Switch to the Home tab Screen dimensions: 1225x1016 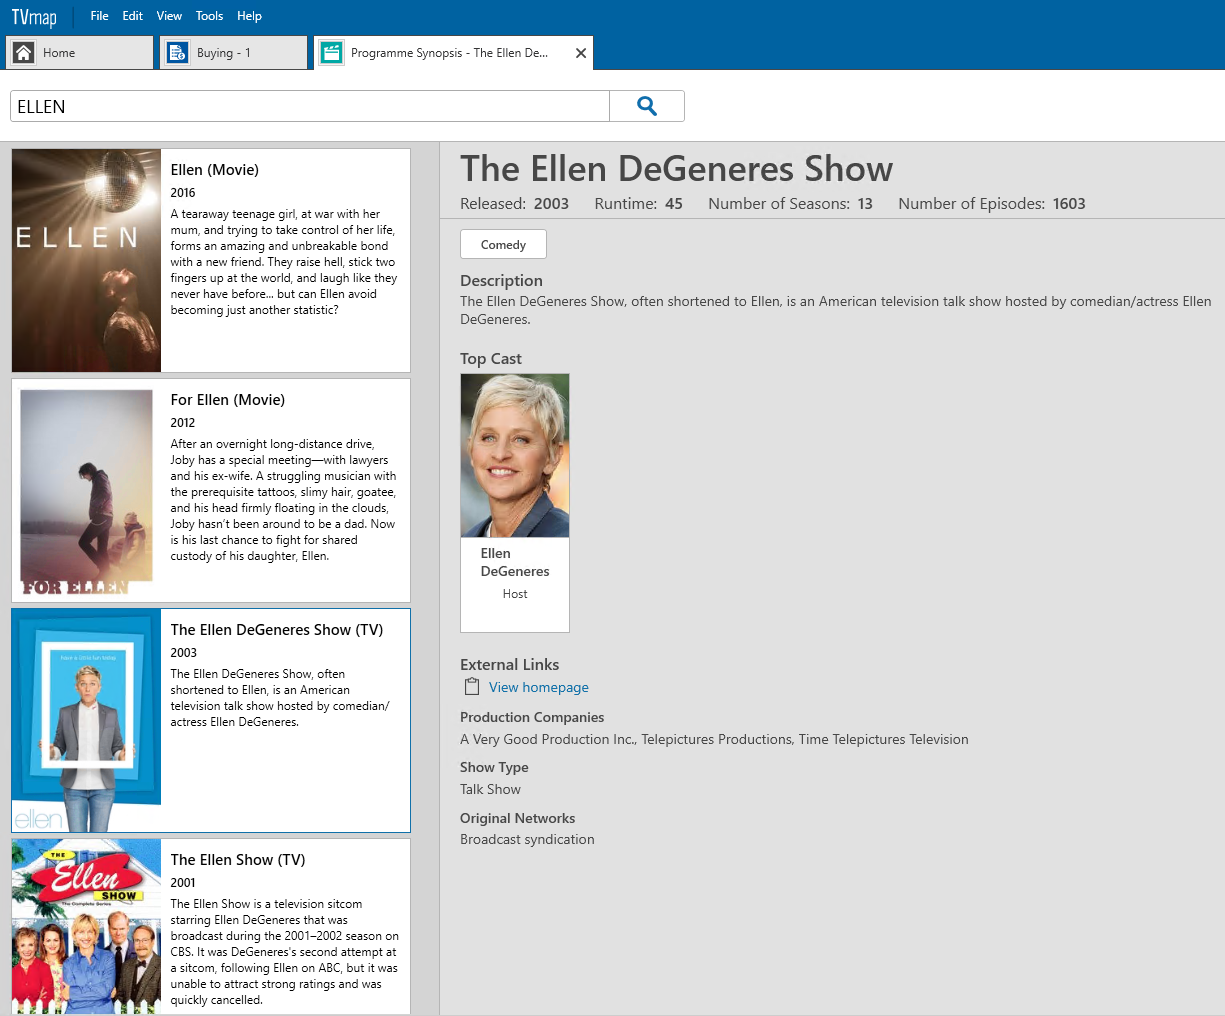pyautogui.click(x=80, y=53)
